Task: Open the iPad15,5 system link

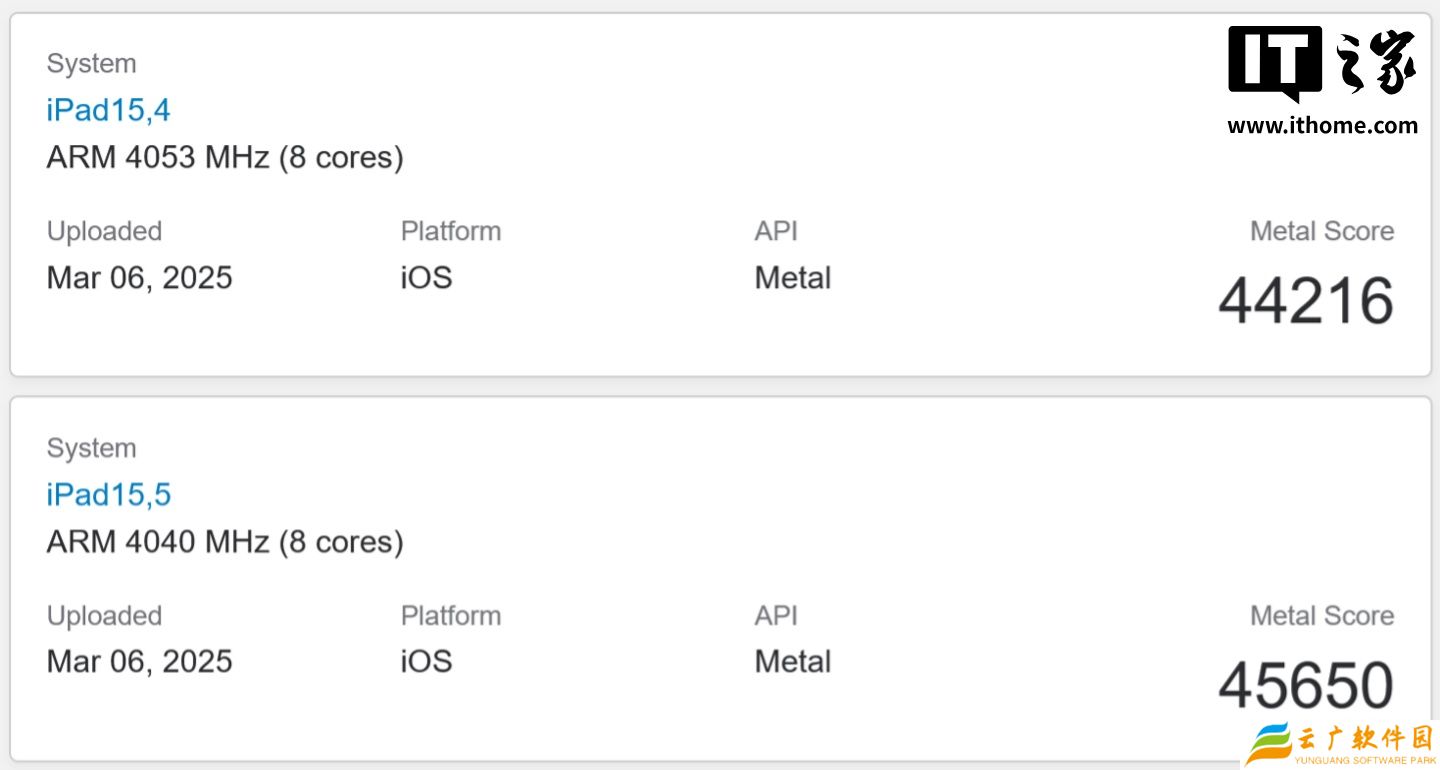Action: 108,494
